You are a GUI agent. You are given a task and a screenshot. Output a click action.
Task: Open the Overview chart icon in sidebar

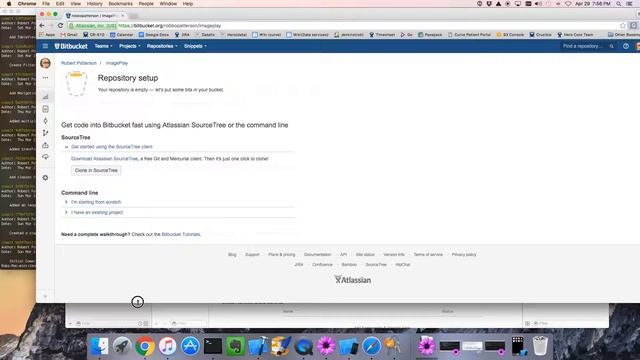click(45, 97)
